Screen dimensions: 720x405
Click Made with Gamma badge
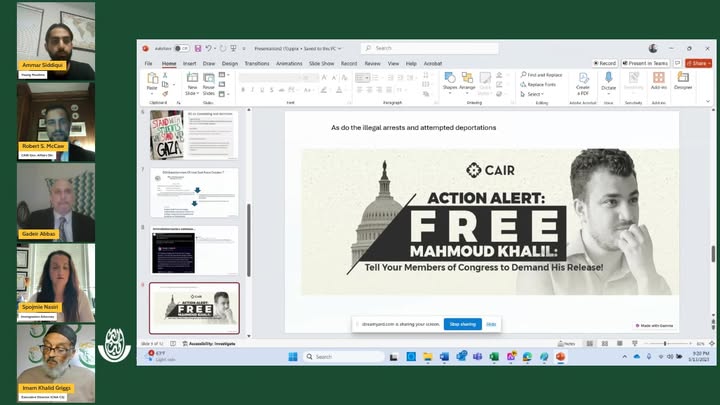point(654,326)
